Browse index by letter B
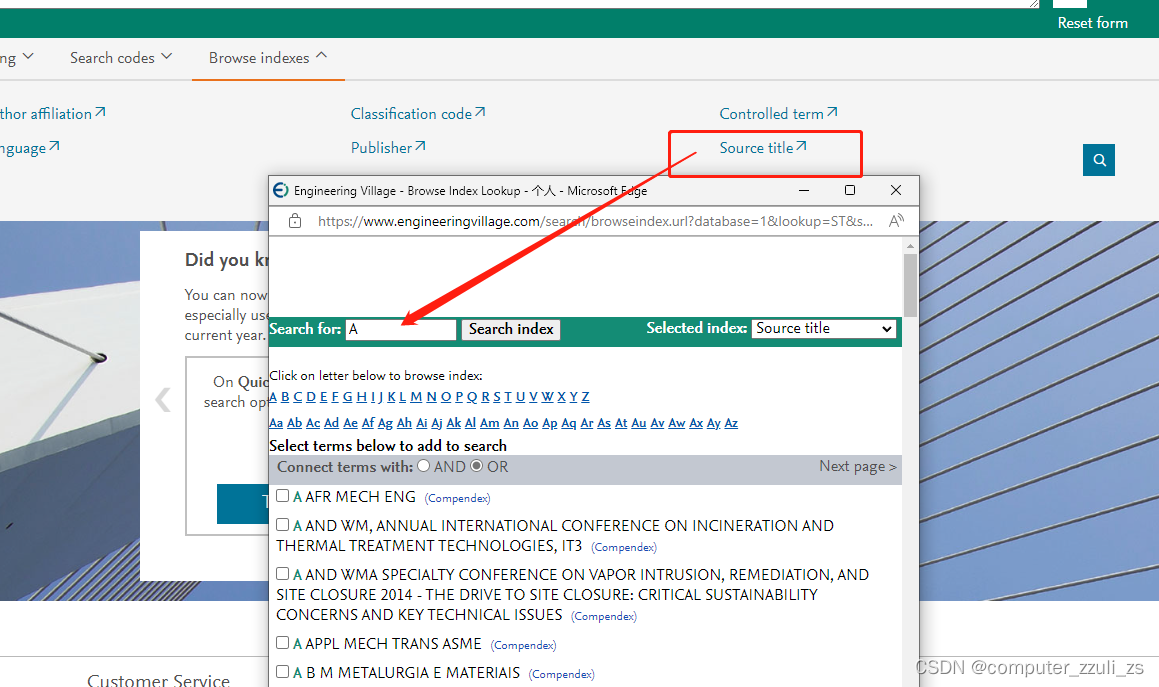Image resolution: width=1159 pixels, height=687 pixels. pos(285,397)
